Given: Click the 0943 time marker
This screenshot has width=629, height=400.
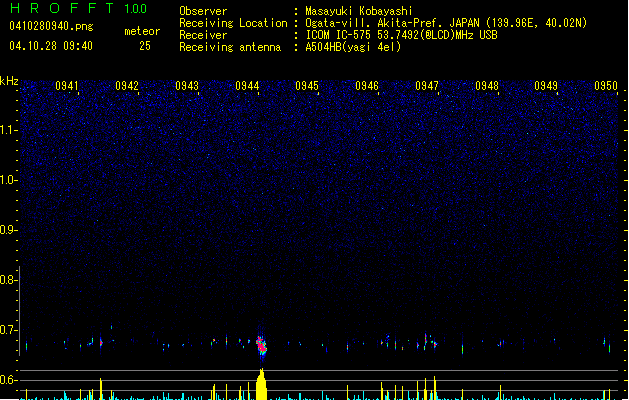Looking at the screenshot, I should click(x=187, y=86).
